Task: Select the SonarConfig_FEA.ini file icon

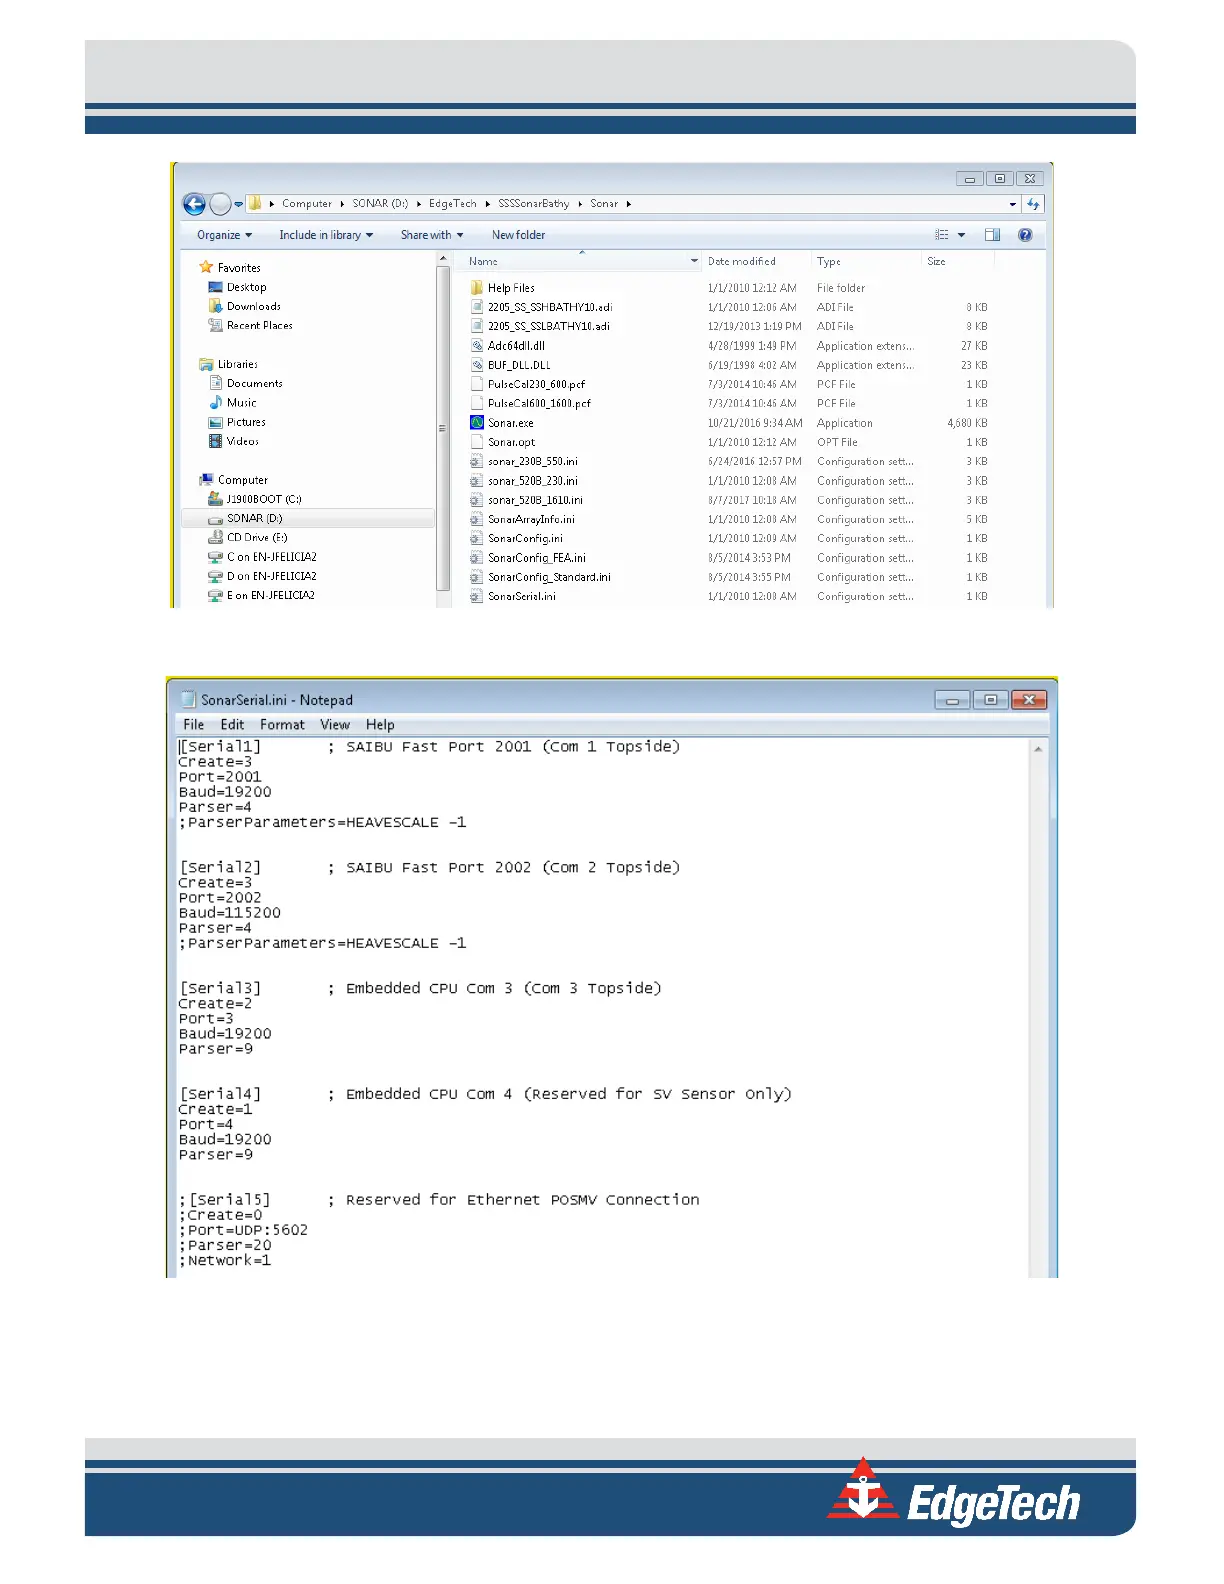Action: tap(477, 558)
